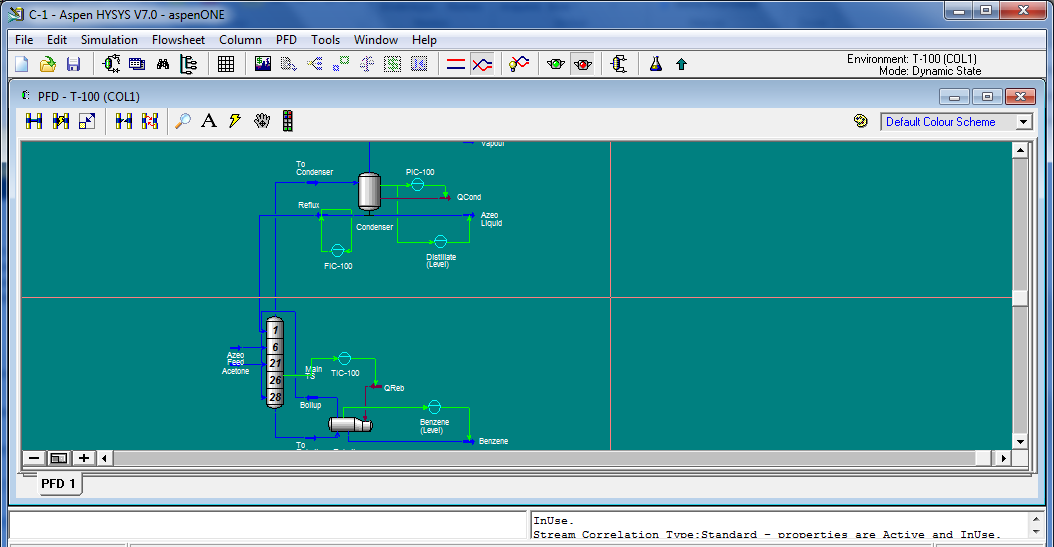Open the Object Palette colored stack icon

tap(288, 121)
